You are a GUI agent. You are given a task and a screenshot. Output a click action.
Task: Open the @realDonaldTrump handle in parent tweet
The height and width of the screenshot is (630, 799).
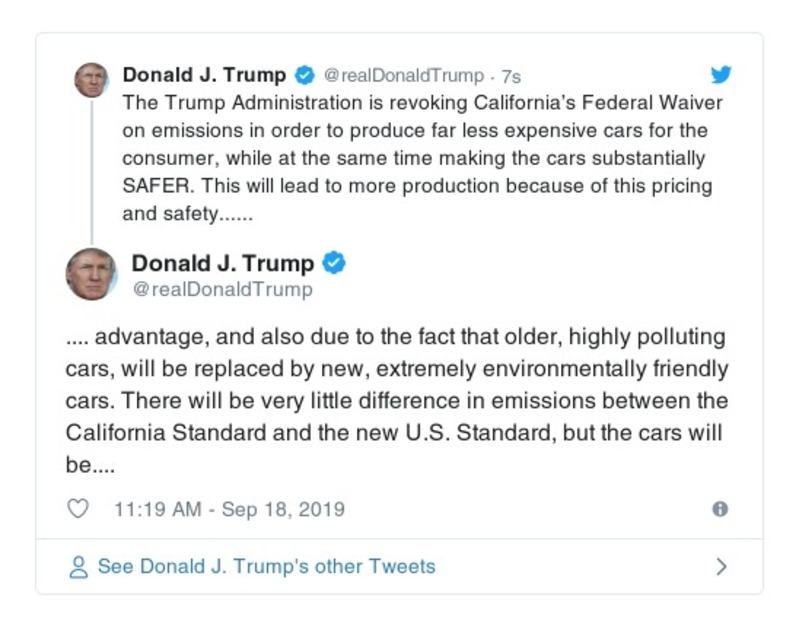403,76
